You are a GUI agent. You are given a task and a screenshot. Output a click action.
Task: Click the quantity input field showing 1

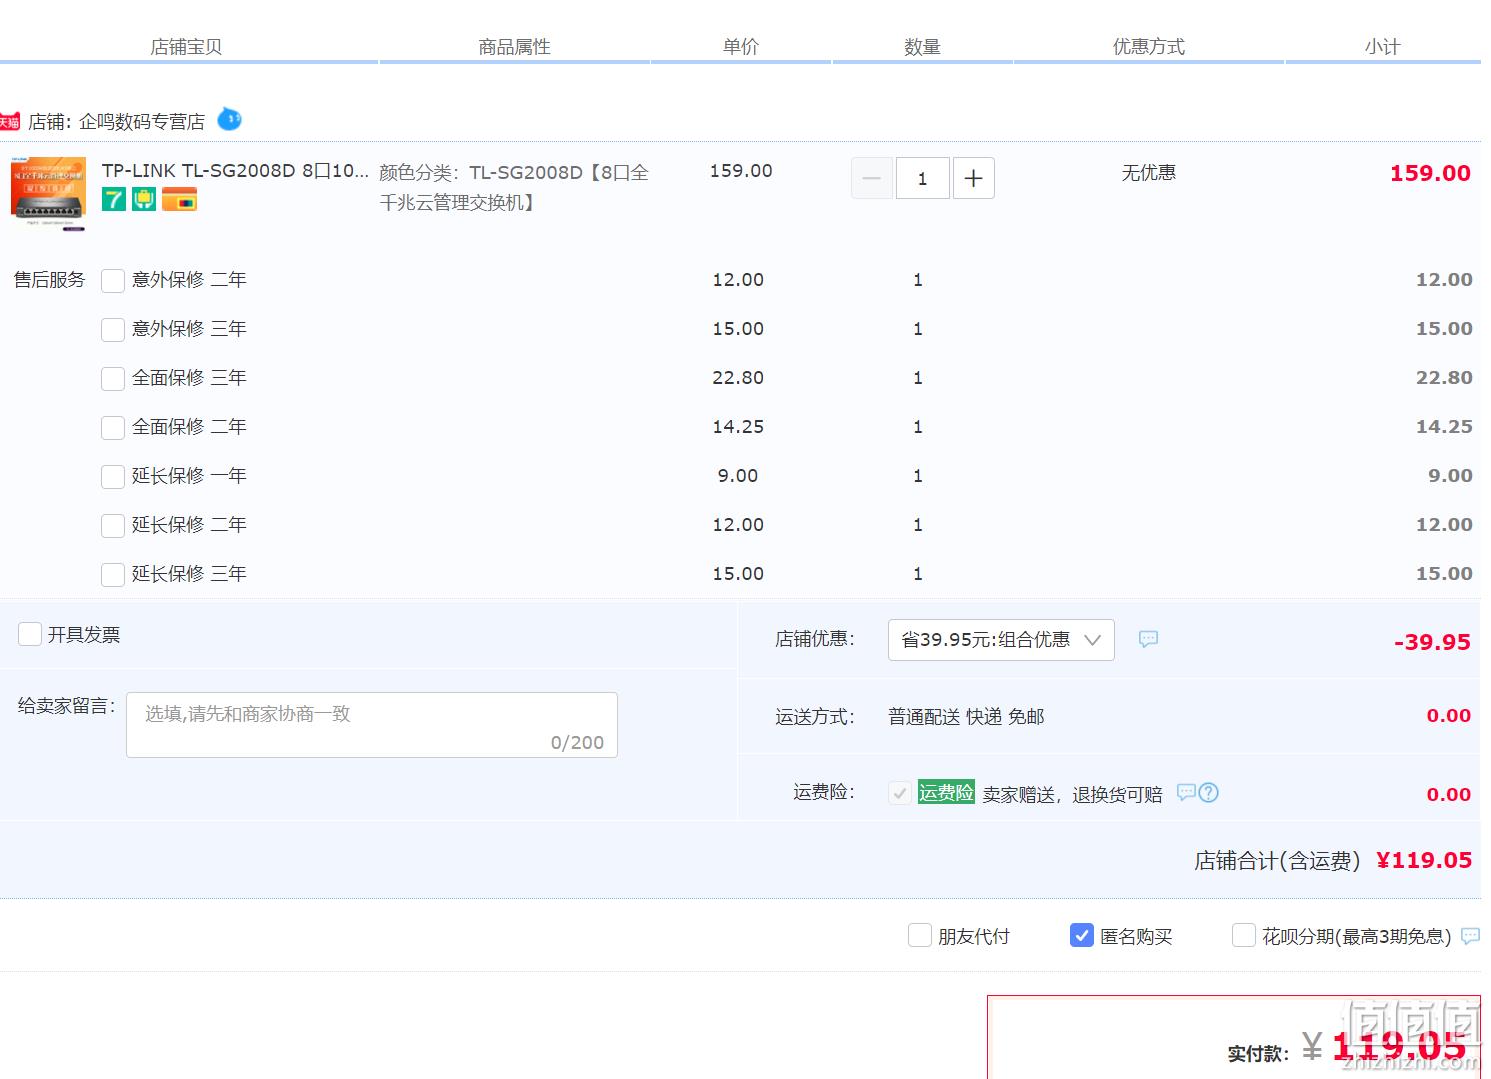coord(922,179)
